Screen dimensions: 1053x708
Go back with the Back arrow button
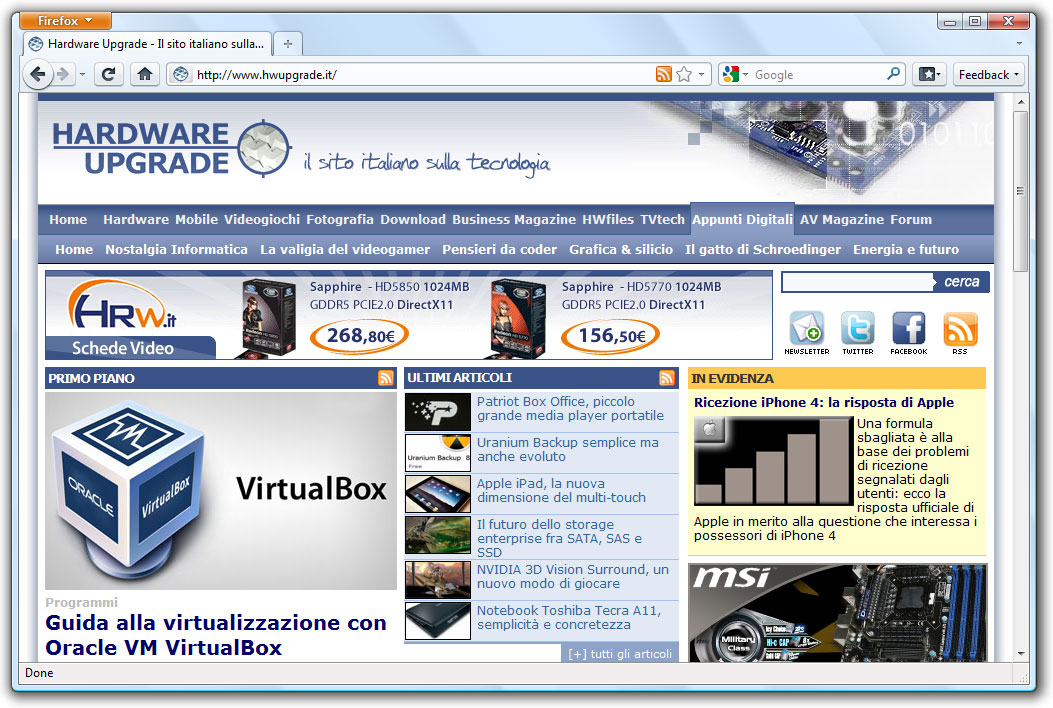click(38, 74)
